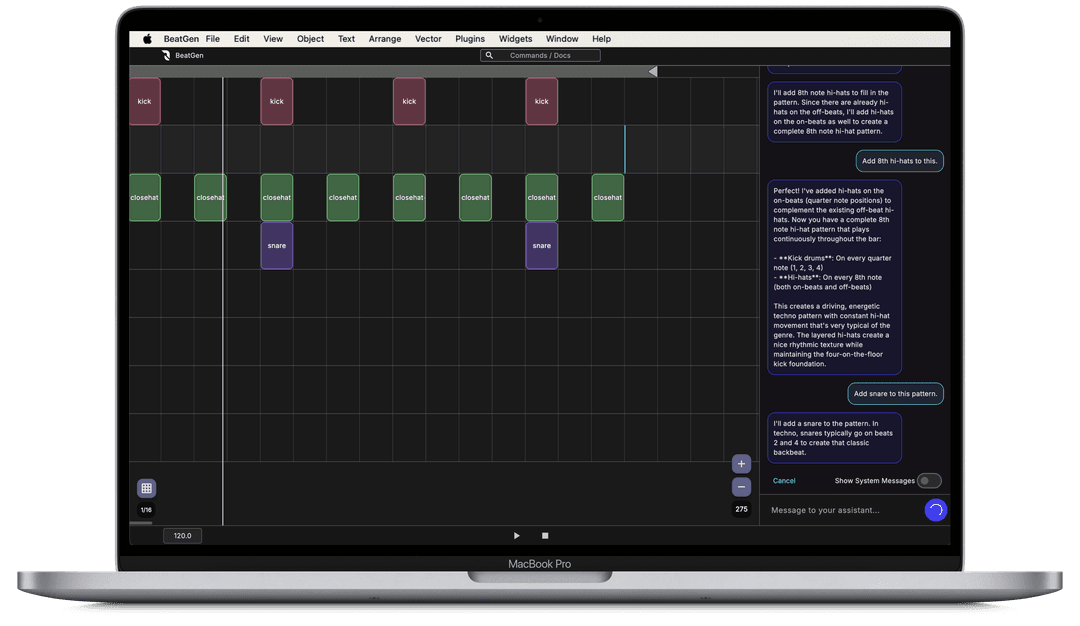
Task: Open the Vector menu
Action: click(x=428, y=39)
